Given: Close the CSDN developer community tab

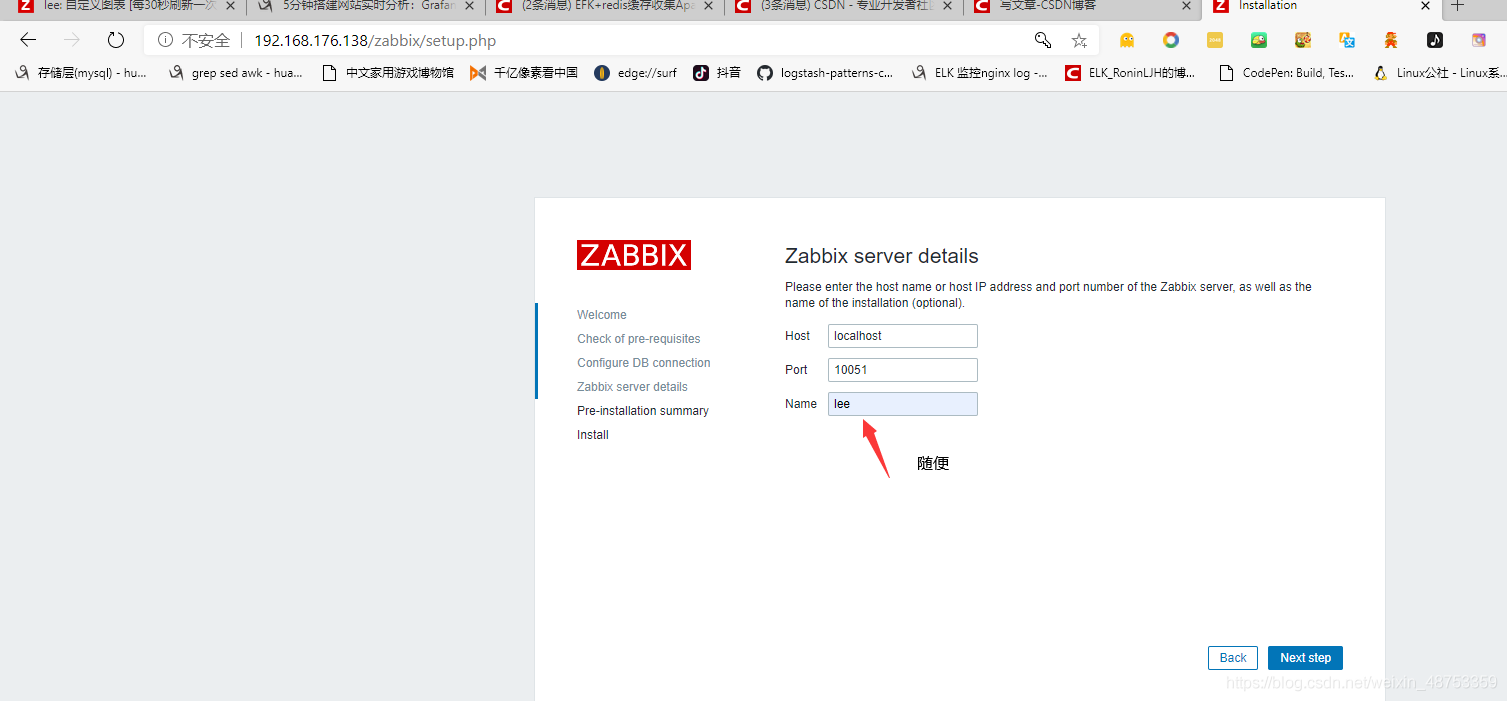Looking at the screenshot, I should click(x=946, y=6).
